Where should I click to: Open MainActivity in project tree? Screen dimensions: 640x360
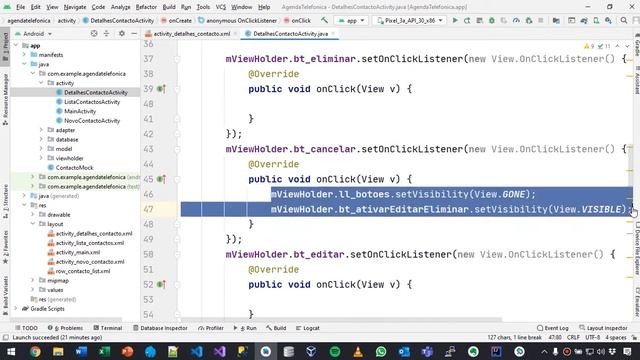(x=80, y=111)
